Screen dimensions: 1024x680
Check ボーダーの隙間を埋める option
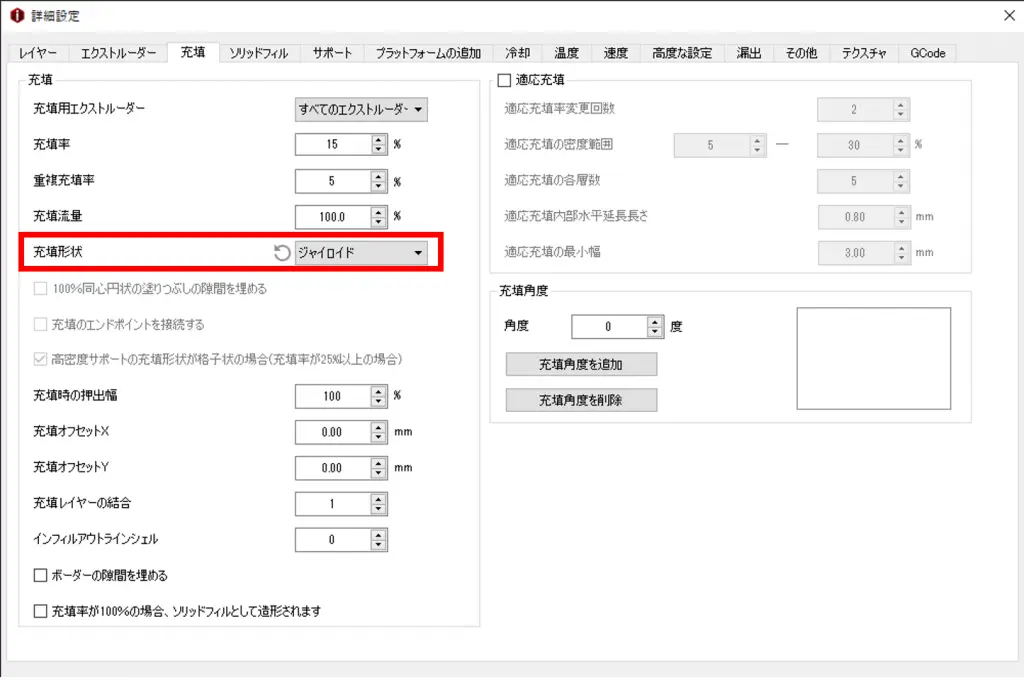(41, 575)
